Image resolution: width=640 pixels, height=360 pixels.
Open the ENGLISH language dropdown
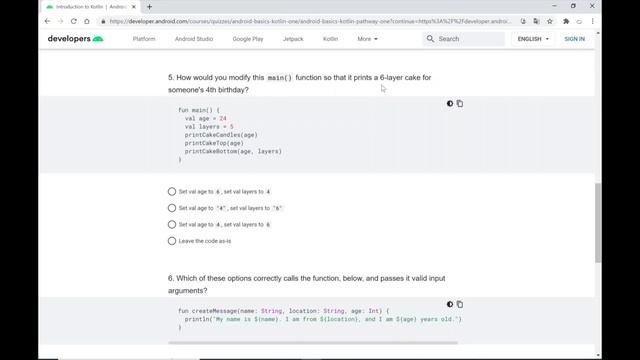click(x=533, y=39)
